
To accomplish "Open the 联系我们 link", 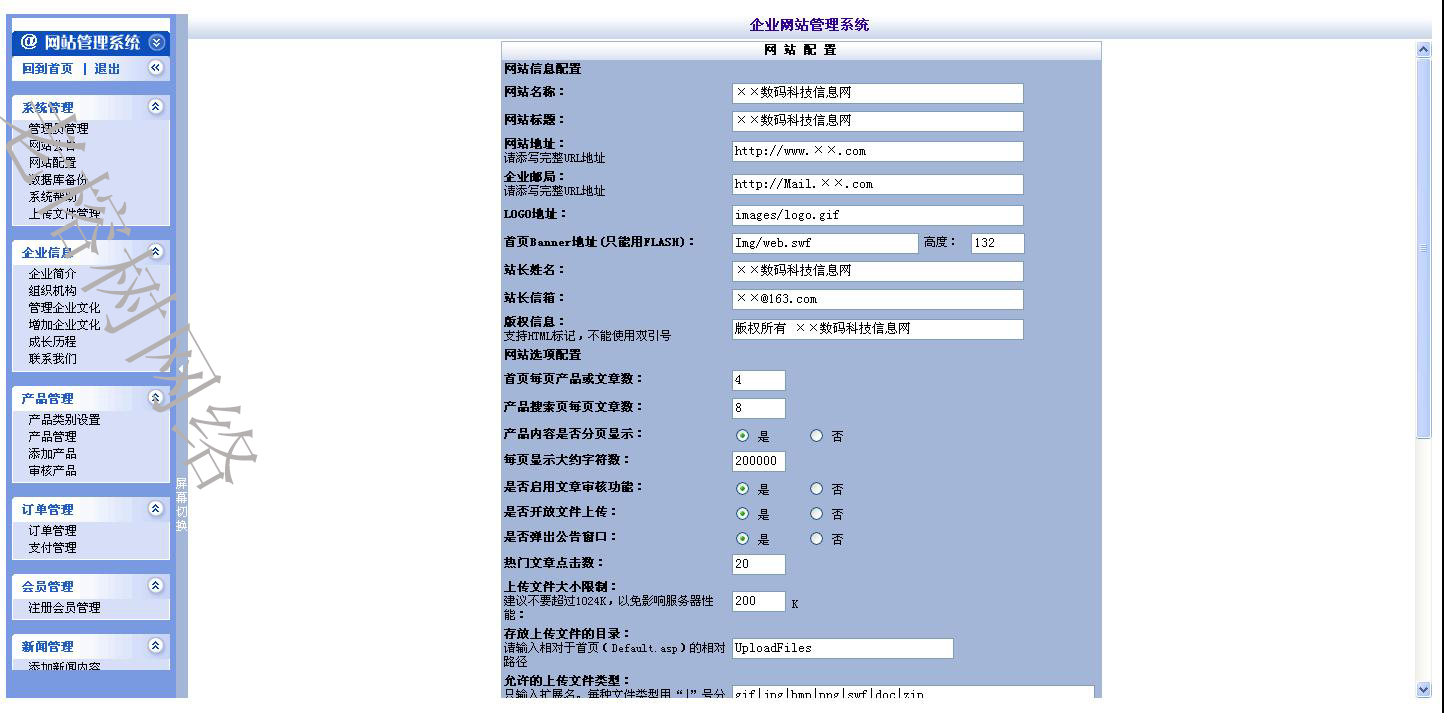I will click(52, 359).
